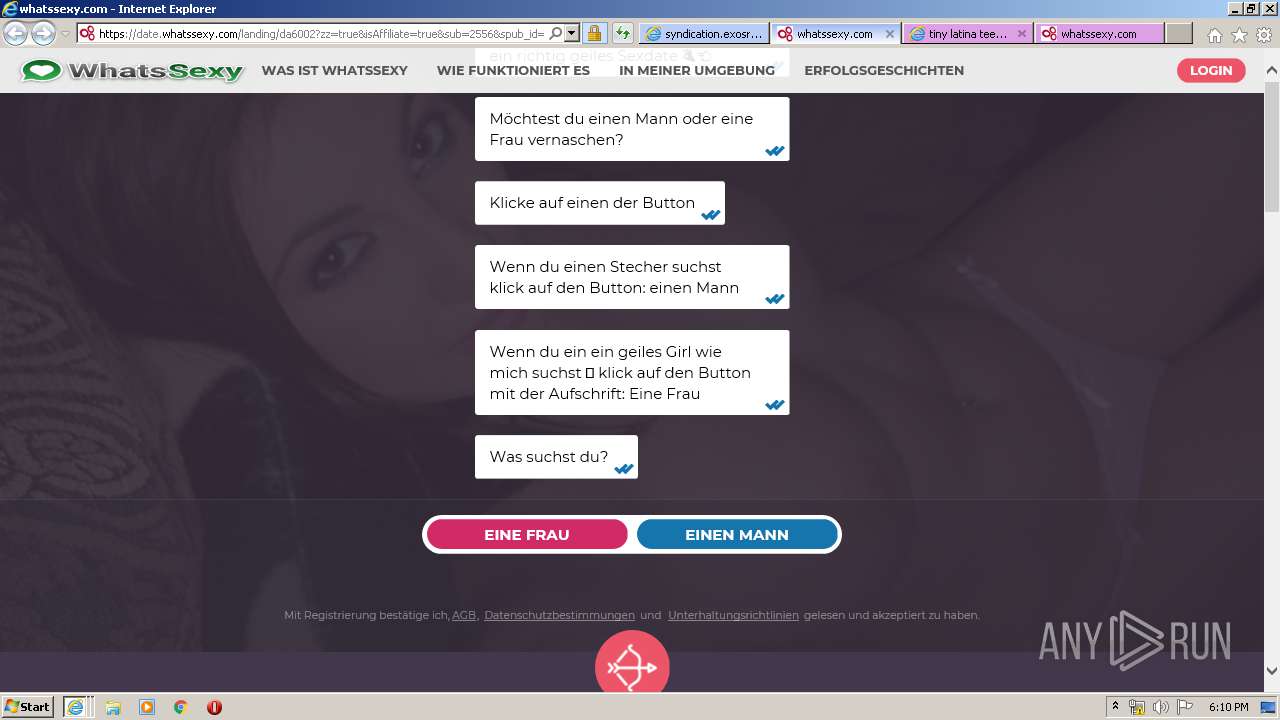Click the network tray icon
This screenshot has height=720, width=1280.
(1137, 707)
